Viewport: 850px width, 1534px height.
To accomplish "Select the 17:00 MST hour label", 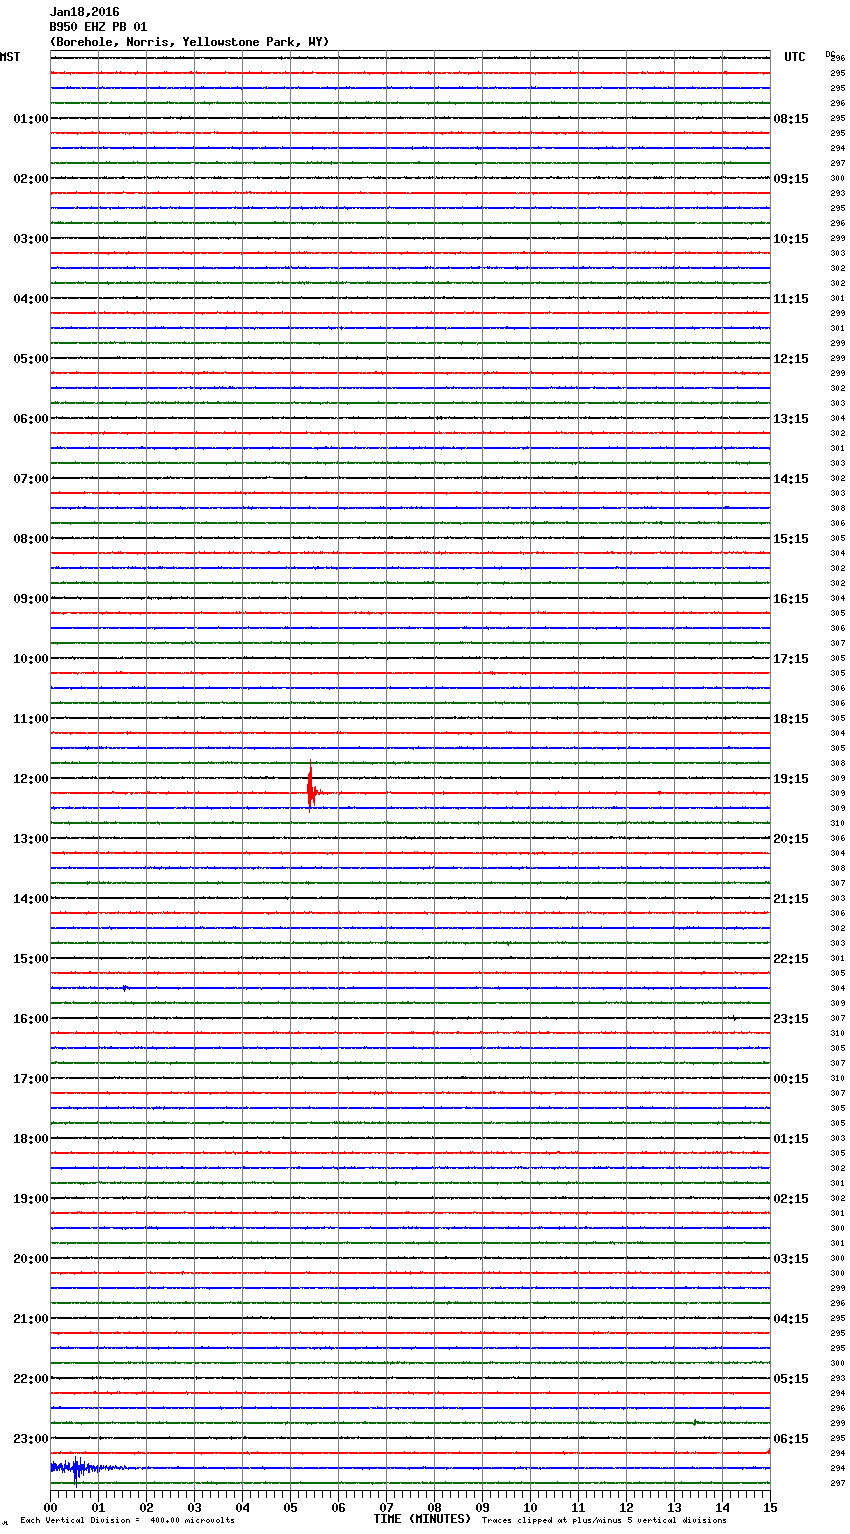I will click(x=31, y=1079).
